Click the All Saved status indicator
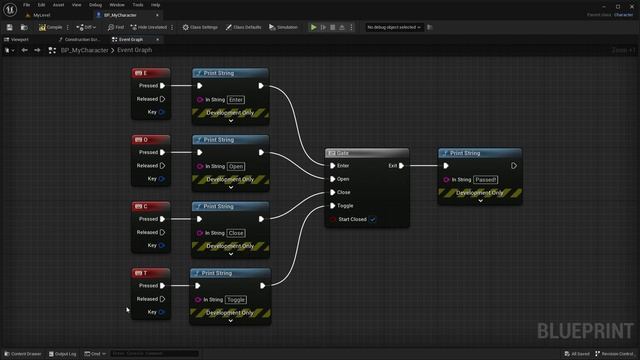The image size is (640, 360). tap(577, 353)
